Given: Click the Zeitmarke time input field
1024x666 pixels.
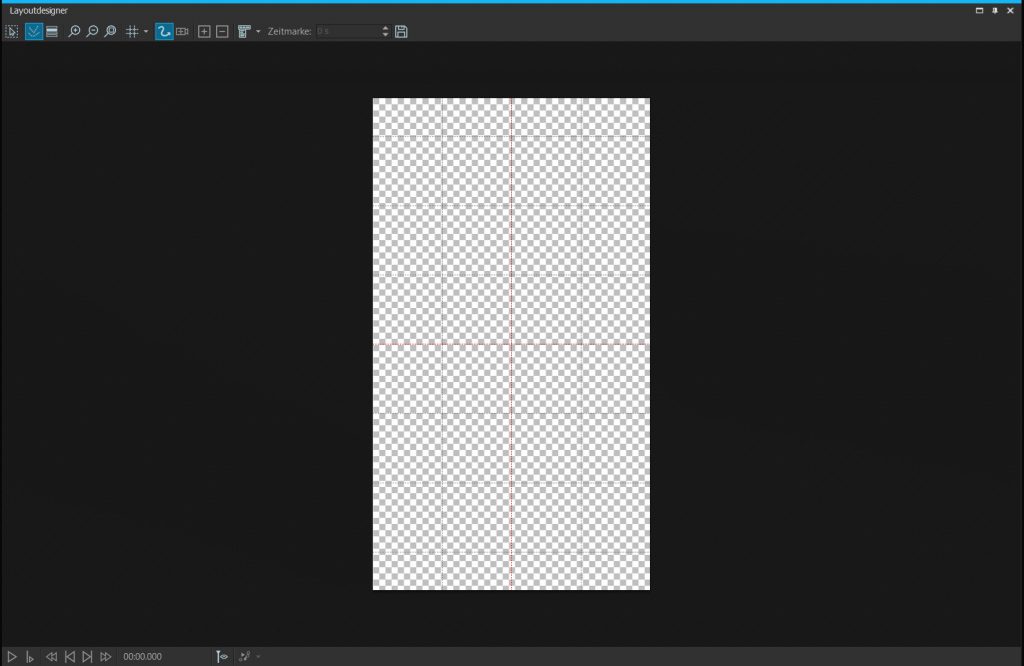Looking at the screenshot, I should [x=346, y=32].
